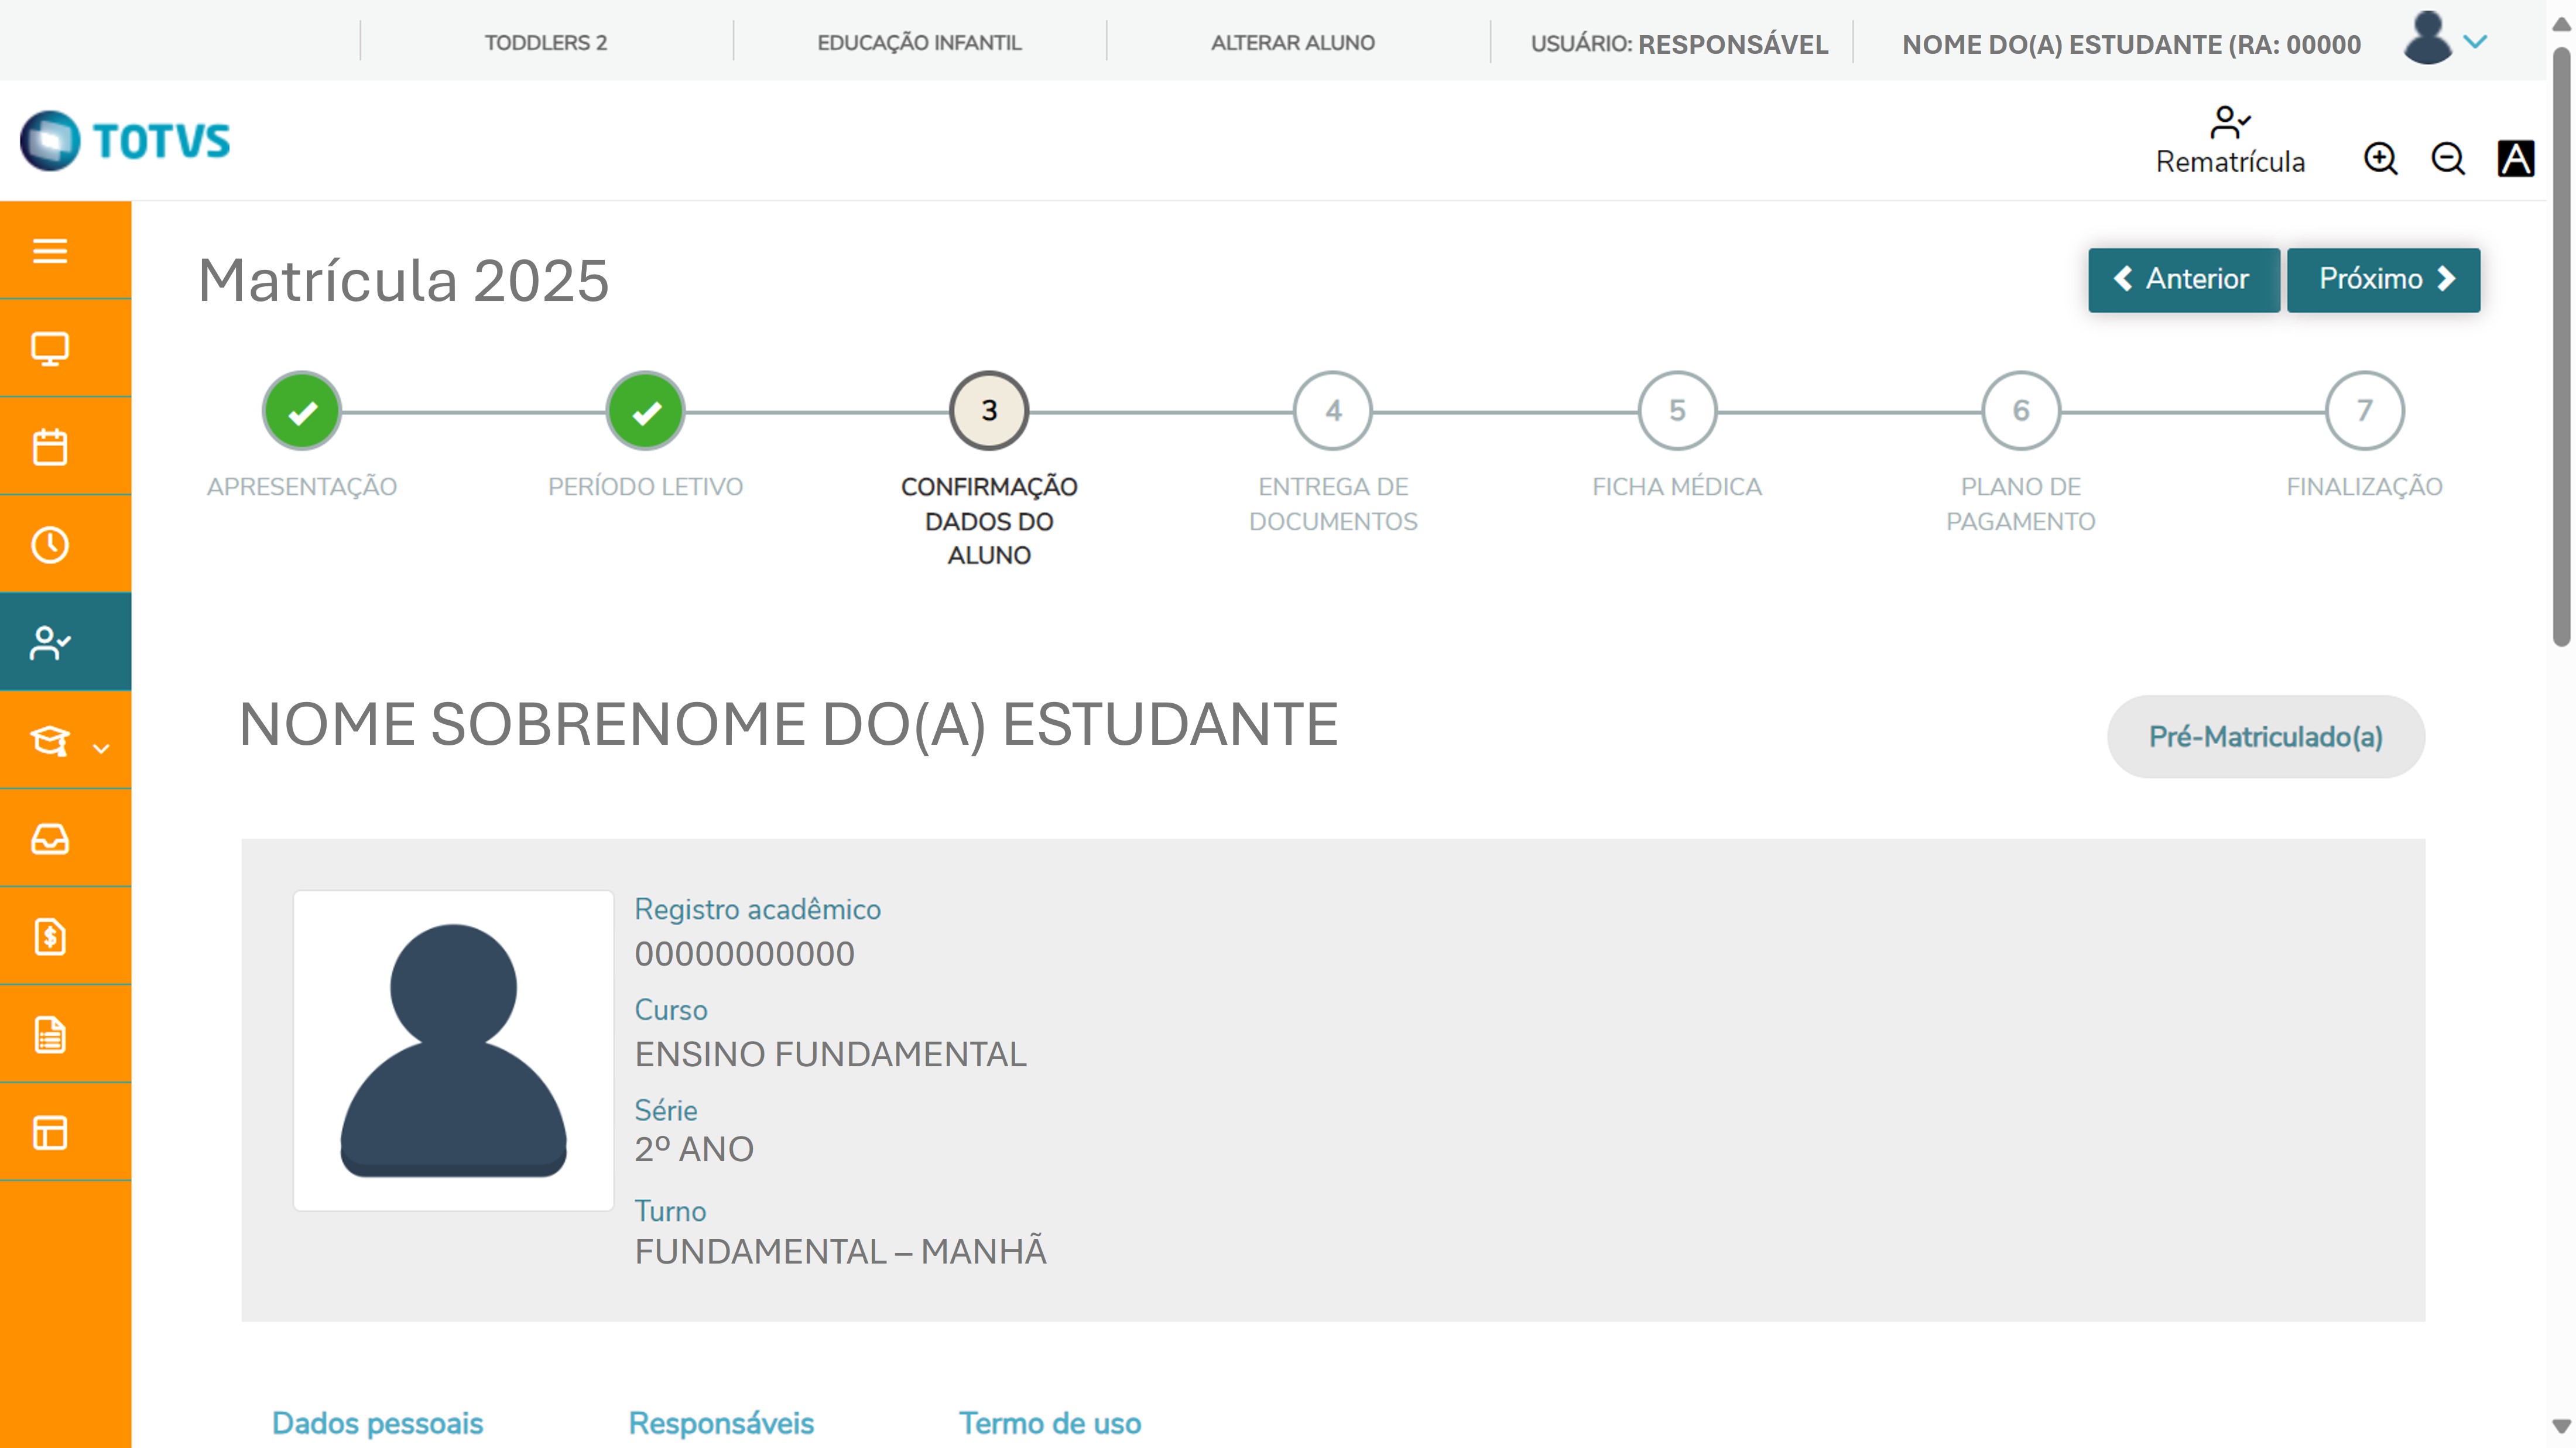Go to step 4 Entrega de Documentos

pyautogui.click(x=1332, y=411)
